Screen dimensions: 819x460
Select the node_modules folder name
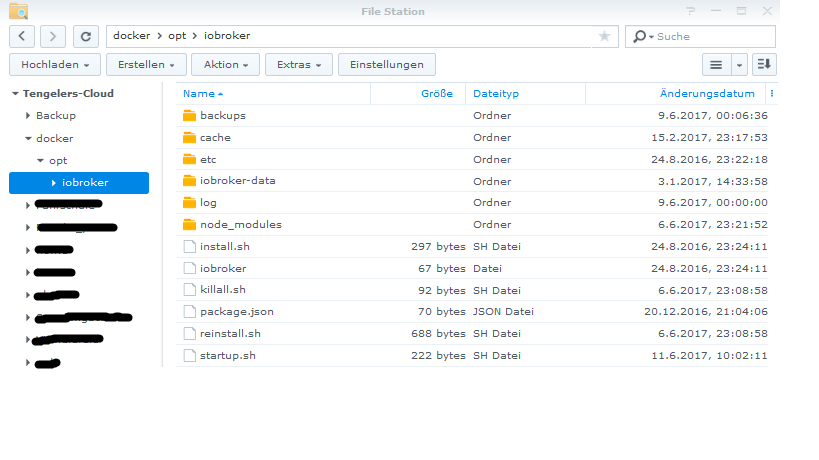click(241, 225)
